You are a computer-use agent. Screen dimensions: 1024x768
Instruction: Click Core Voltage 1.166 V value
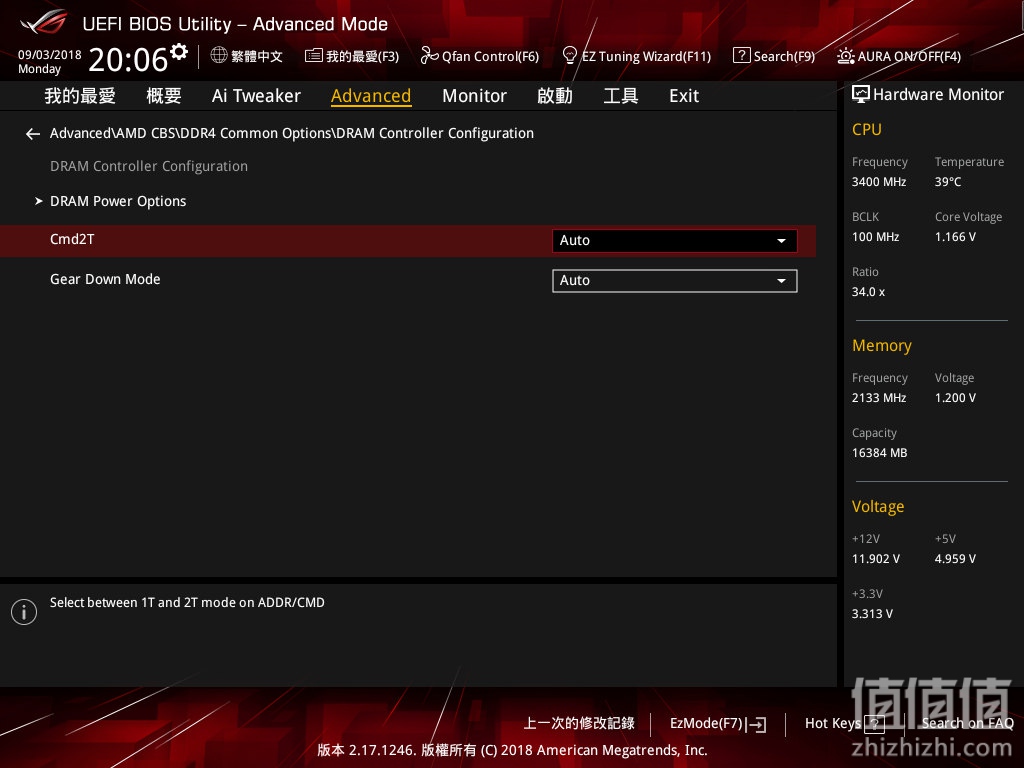tap(955, 236)
